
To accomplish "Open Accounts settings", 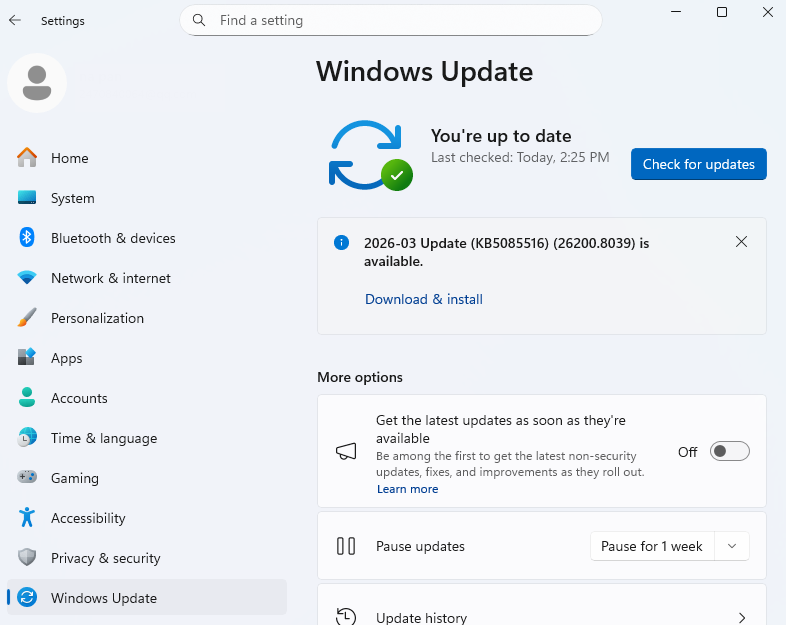I will click(147, 398).
